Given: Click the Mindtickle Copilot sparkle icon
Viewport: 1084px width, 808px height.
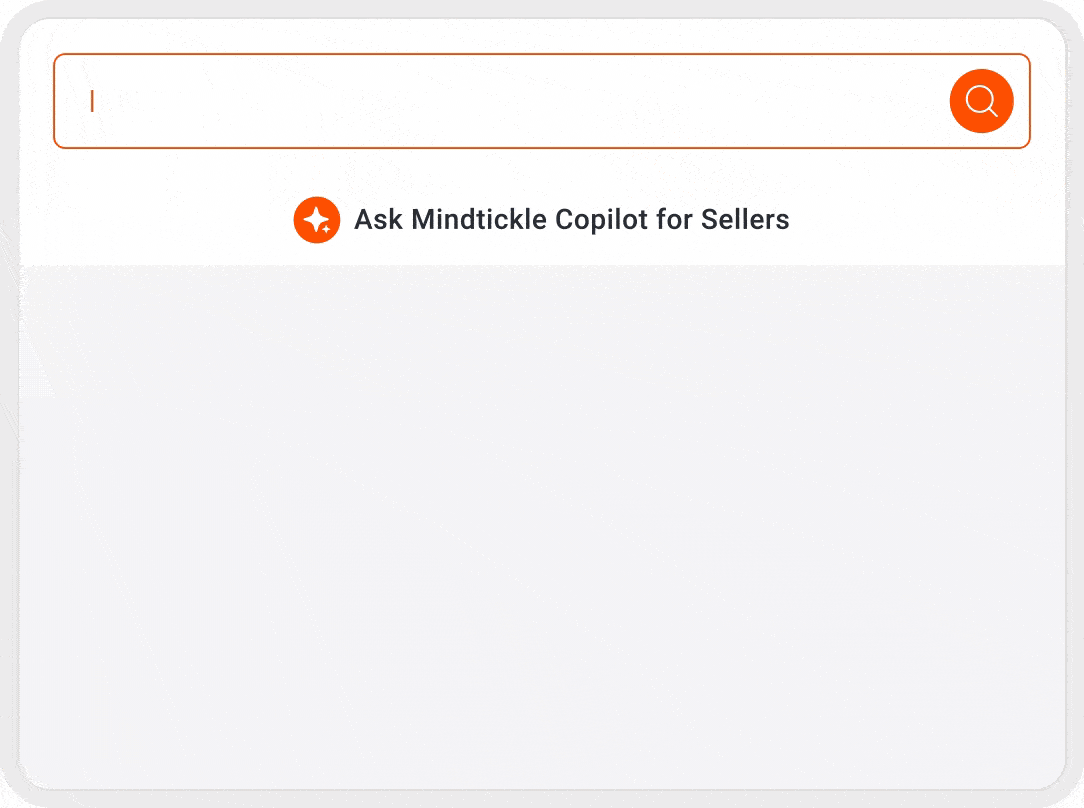Looking at the screenshot, I should pos(317,220).
